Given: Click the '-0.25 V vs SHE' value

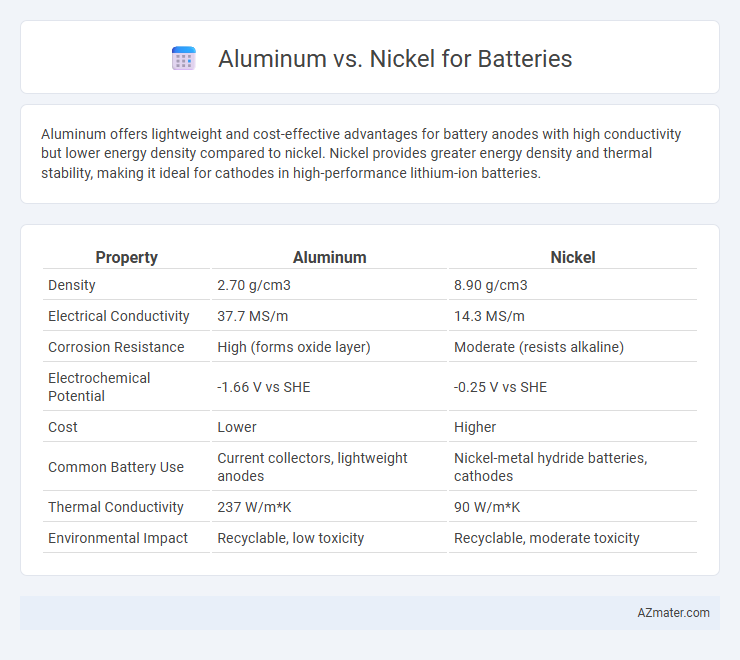Looking at the screenshot, I should click(x=500, y=387).
